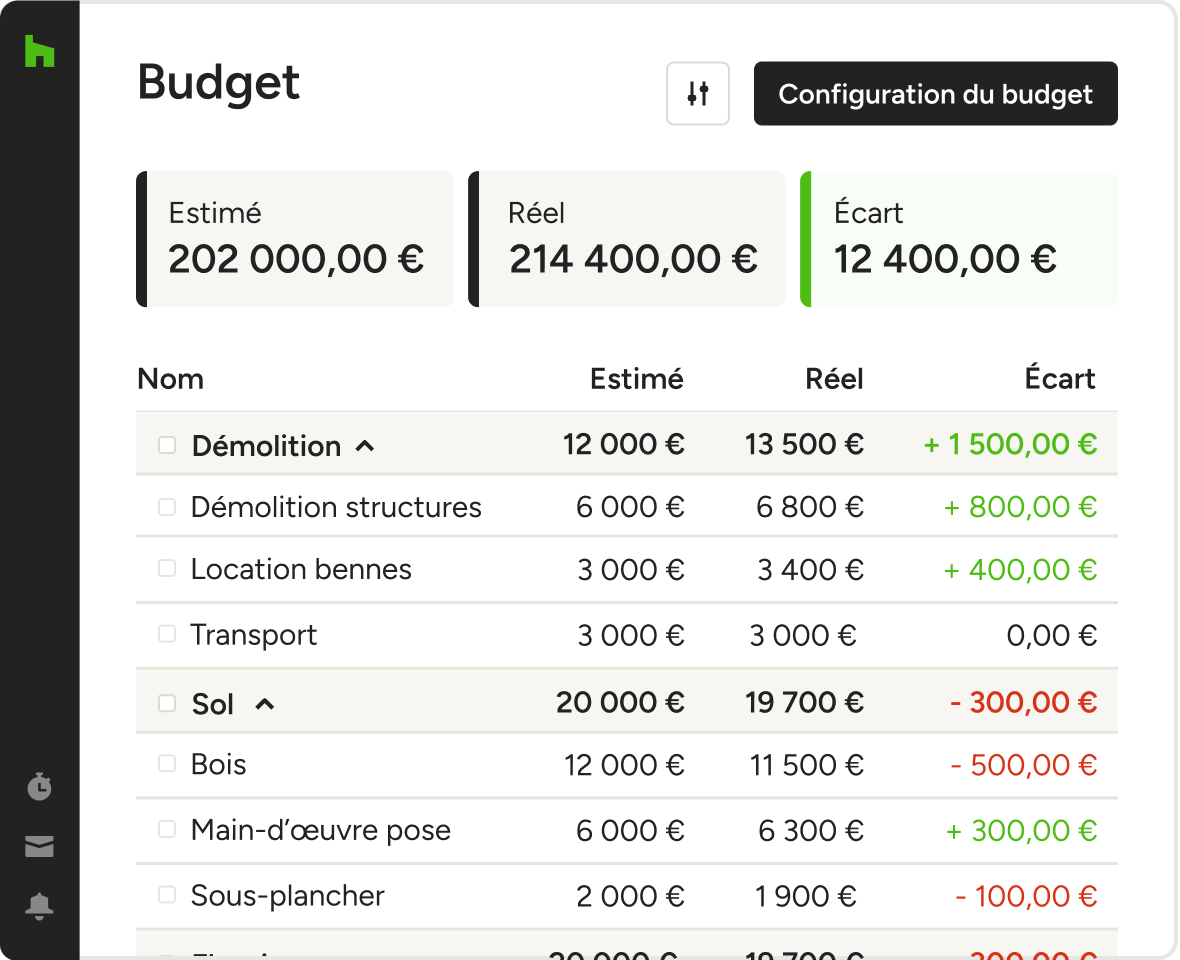1180x960 pixels.
Task: Check the Sous-plancher row checkbox
Action: click(167, 894)
